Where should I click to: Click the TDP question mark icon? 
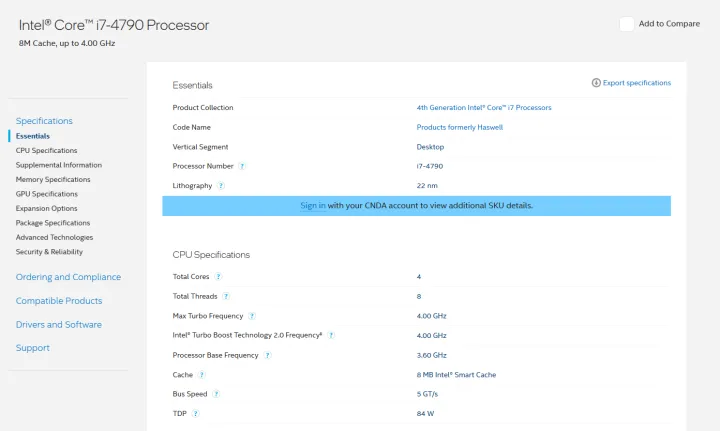(x=196, y=413)
